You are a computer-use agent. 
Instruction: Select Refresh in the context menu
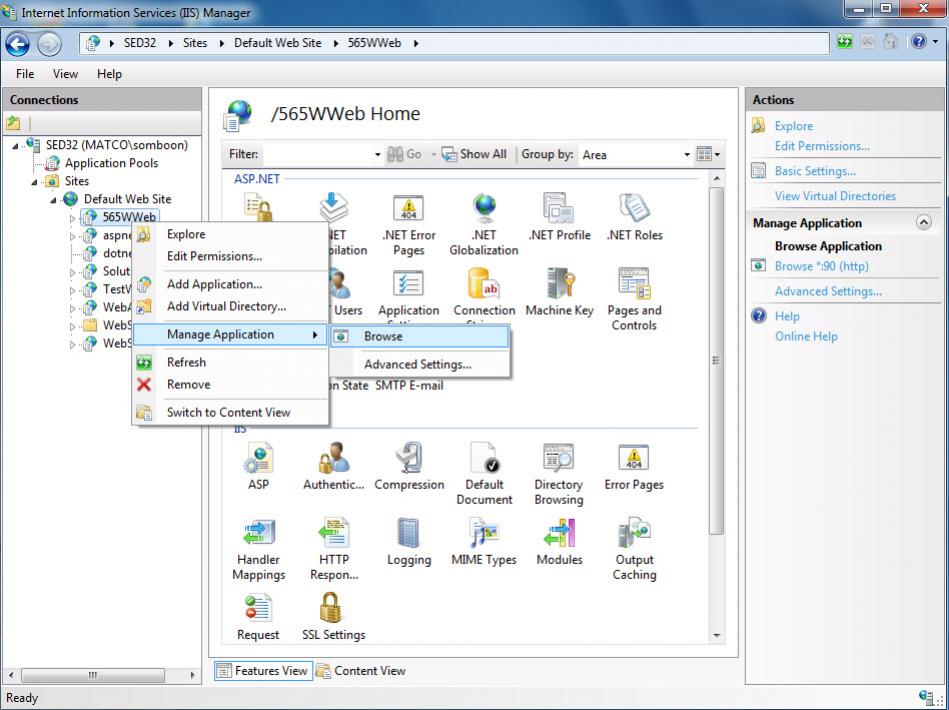coord(230,362)
